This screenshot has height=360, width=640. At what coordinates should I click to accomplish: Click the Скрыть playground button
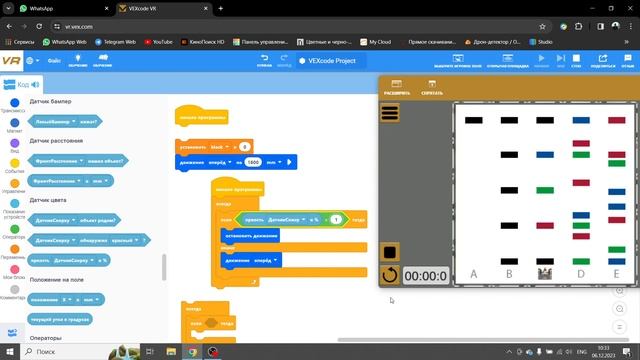[x=432, y=87]
